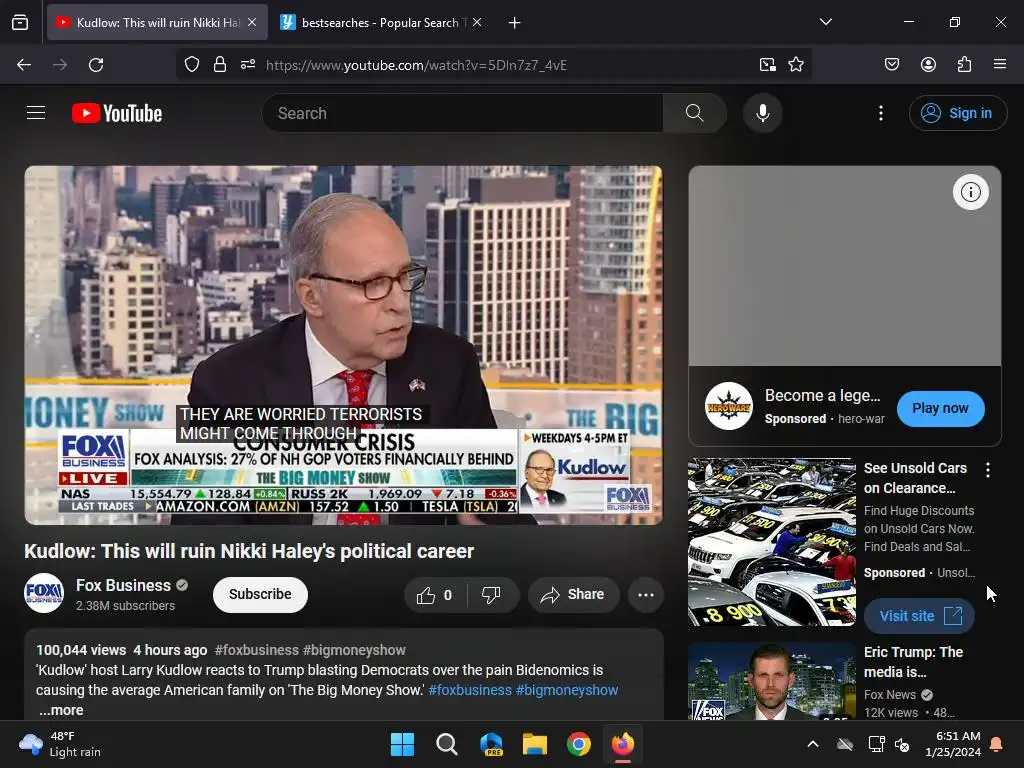Show hidden system tray icons
Image resolution: width=1024 pixels, height=768 pixels.
pos(812,744)
